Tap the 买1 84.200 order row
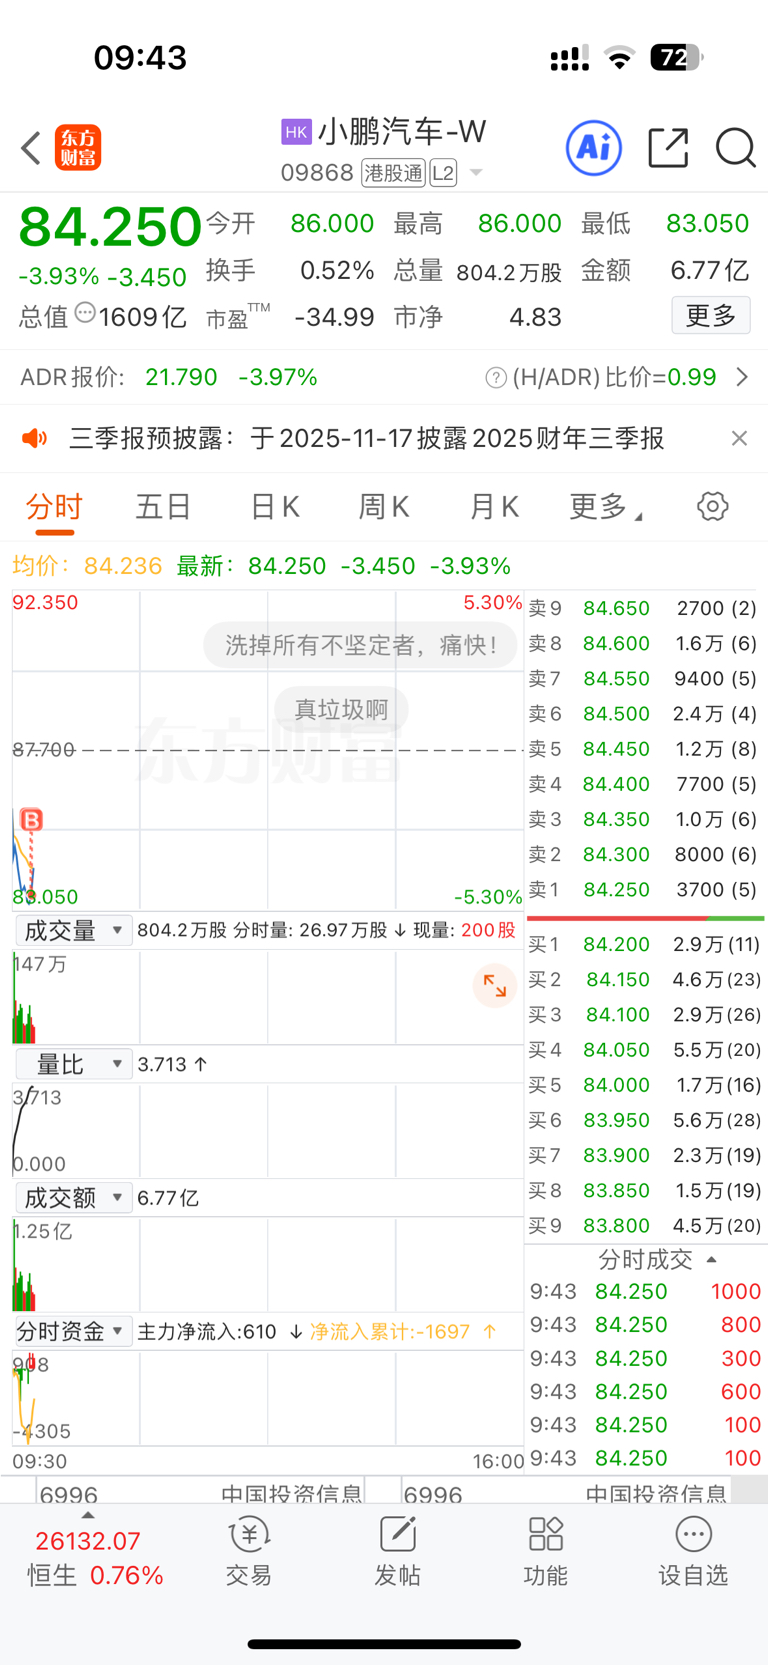Image resolution: width=769 pixels, height=1665 pixels. pos(644,944)
